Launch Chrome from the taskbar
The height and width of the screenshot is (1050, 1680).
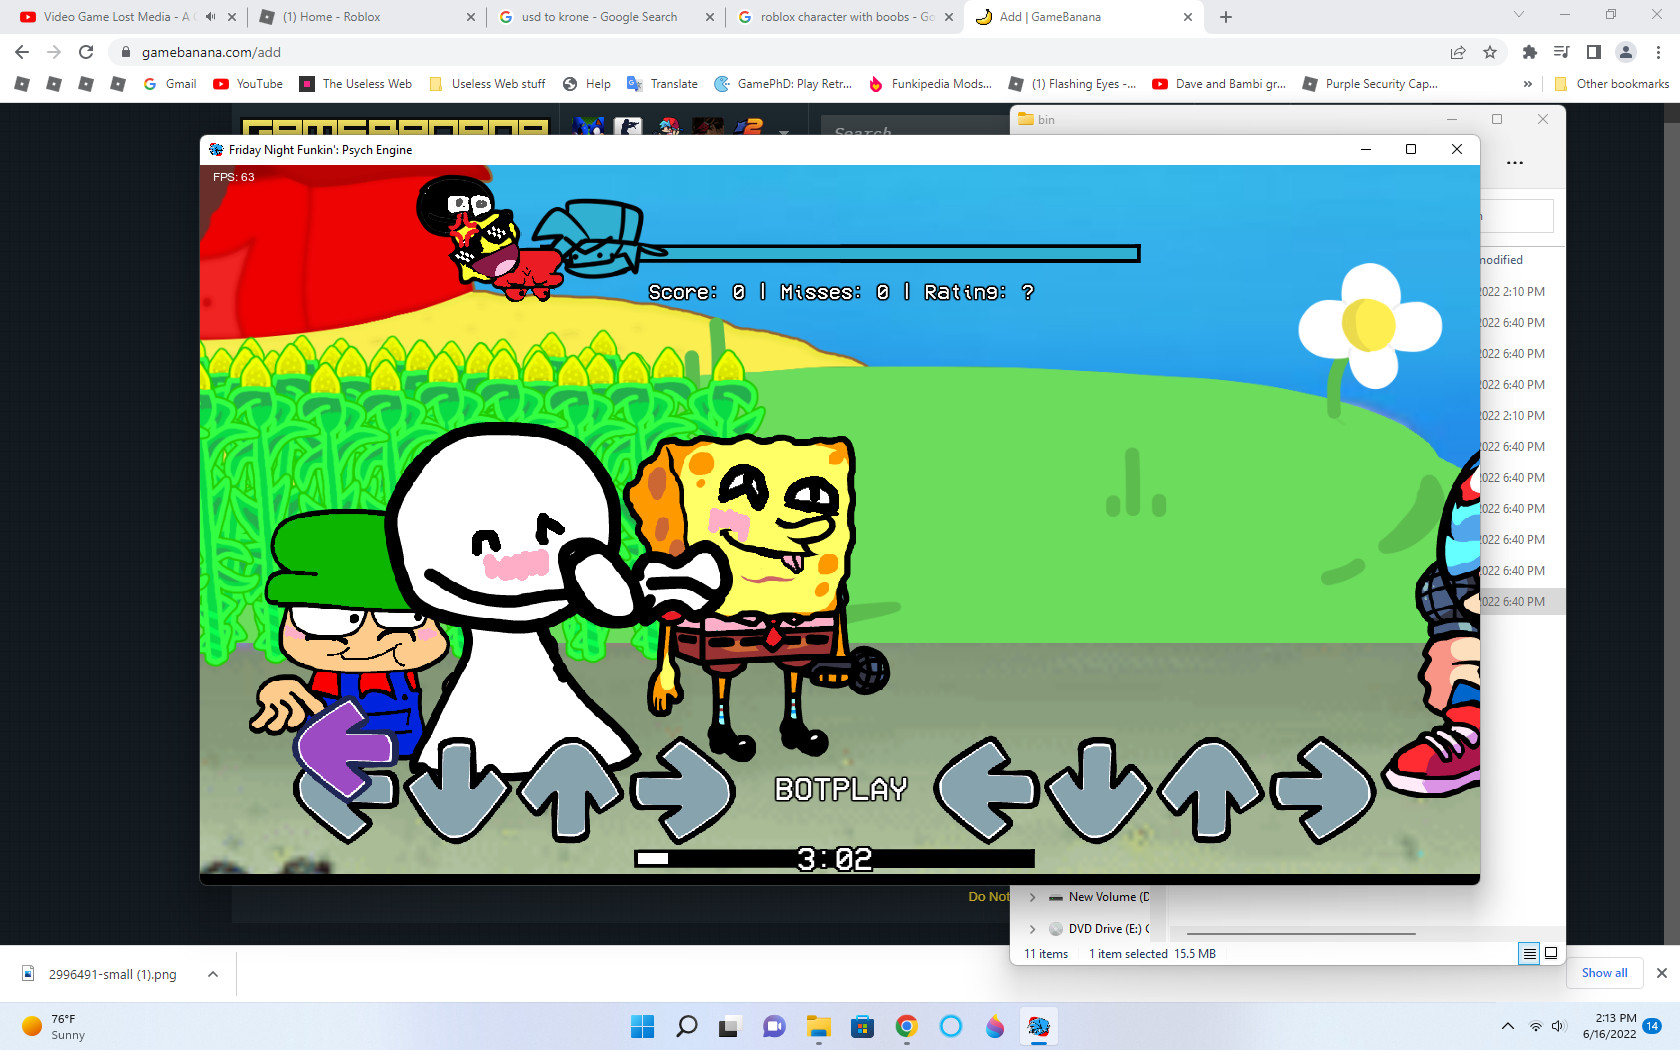click(x=906, y=1026)
